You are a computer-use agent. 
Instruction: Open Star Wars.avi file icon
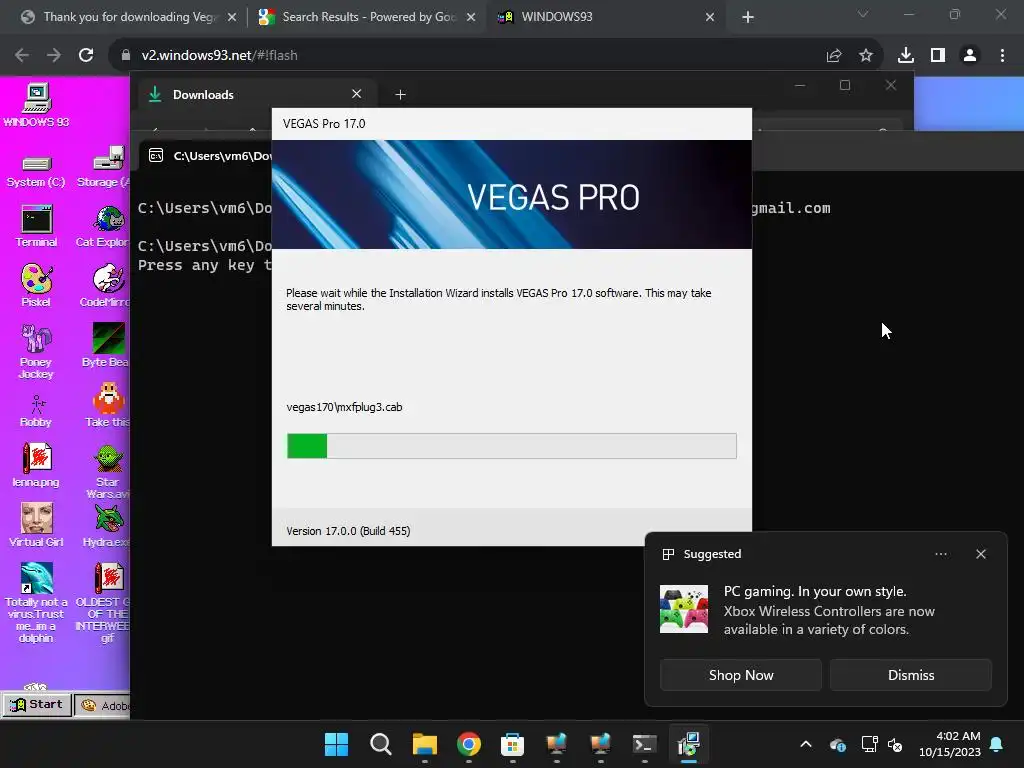pyautogui.click(x=108, y=472)
